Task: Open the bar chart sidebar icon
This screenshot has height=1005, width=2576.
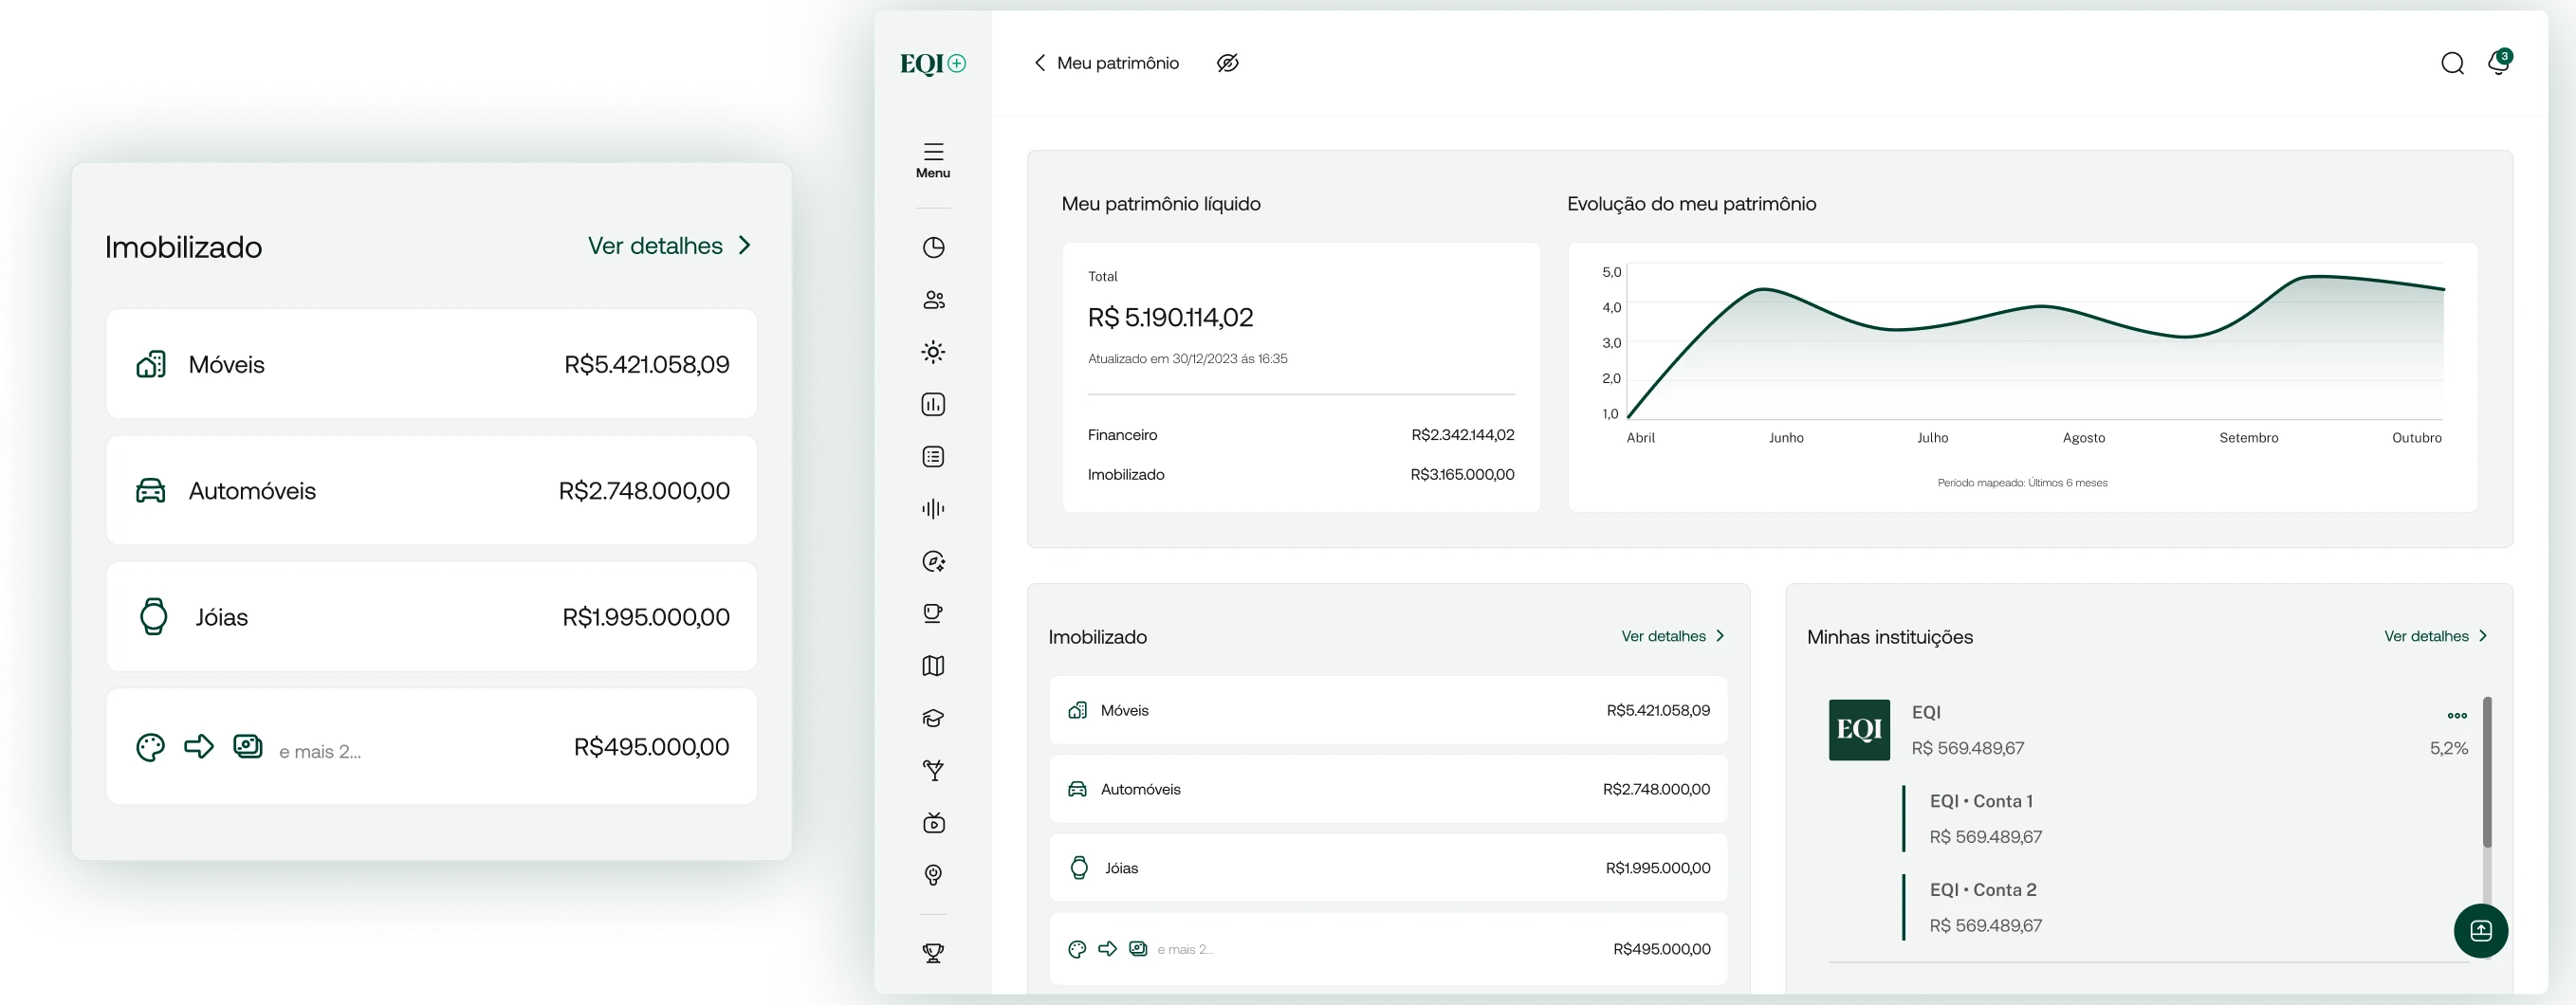Action: click(933, 404)
